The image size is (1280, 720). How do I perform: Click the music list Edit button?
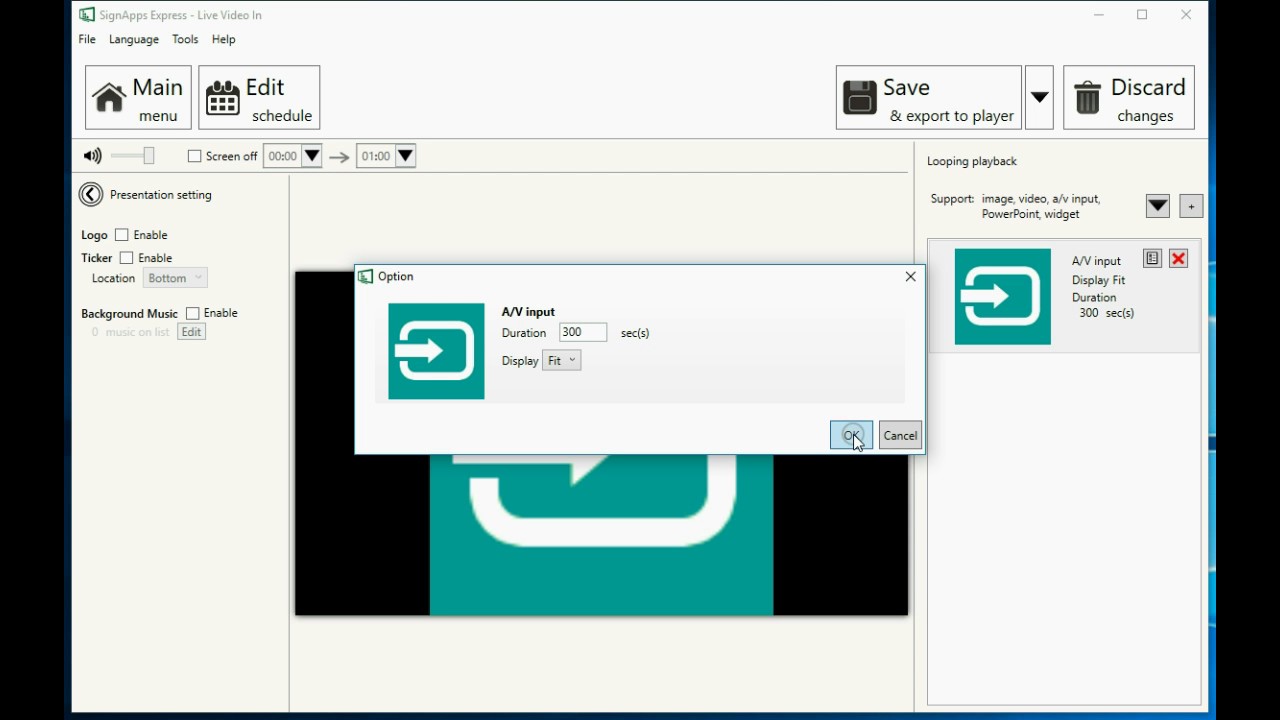pyautogui.click(x=191, y=332)
